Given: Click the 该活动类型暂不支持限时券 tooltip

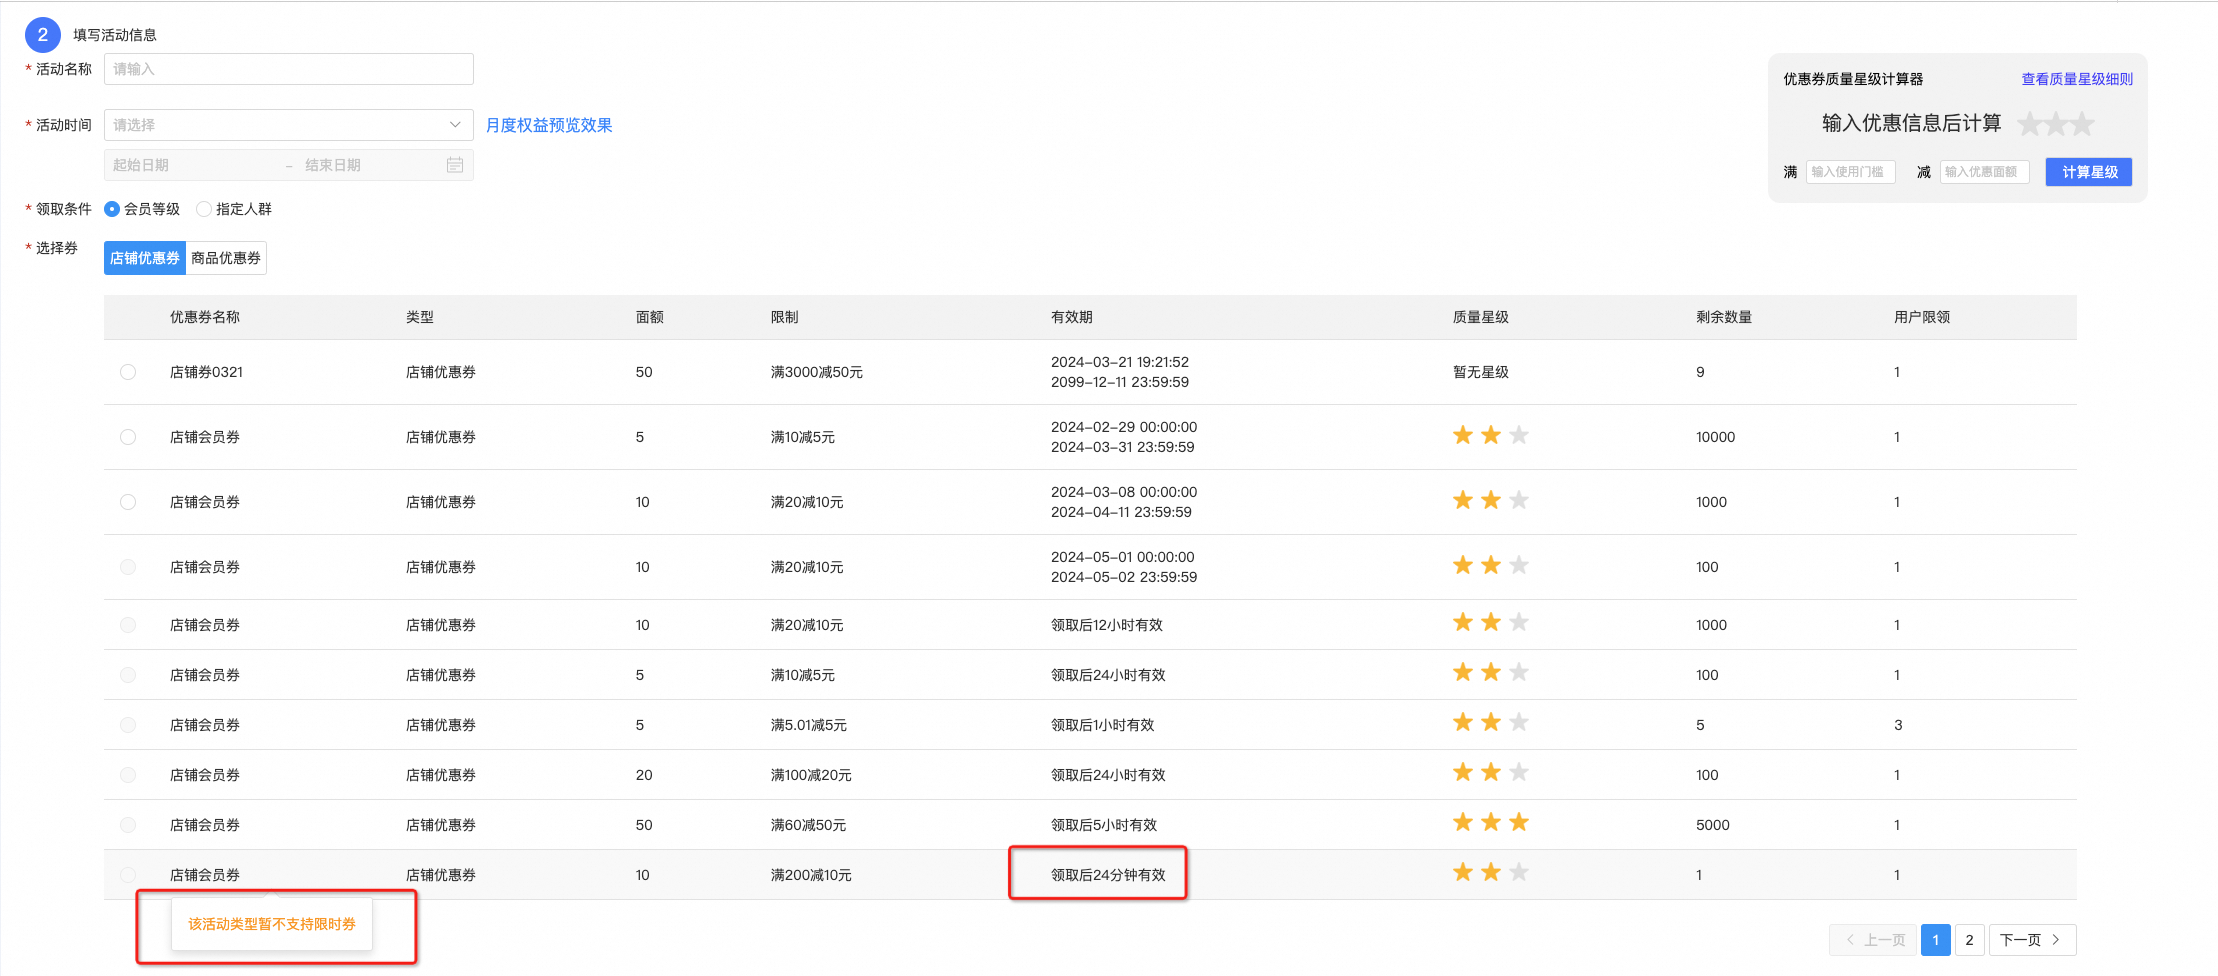Looking at the screenshot, I should pyautogui.click(x=272, y=924).
